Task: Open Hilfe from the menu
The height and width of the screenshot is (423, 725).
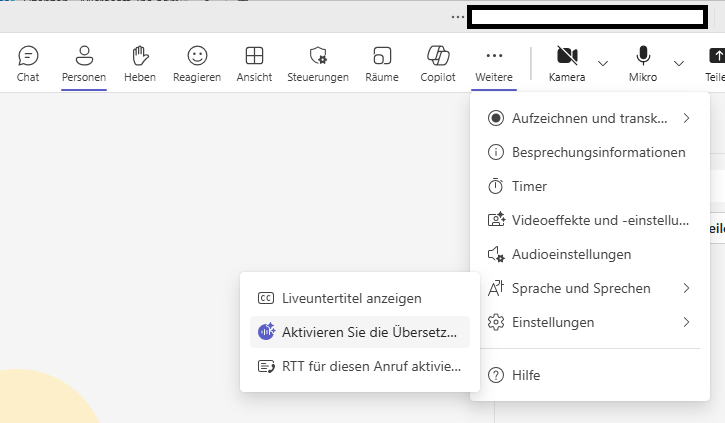Action: (590, 375)
